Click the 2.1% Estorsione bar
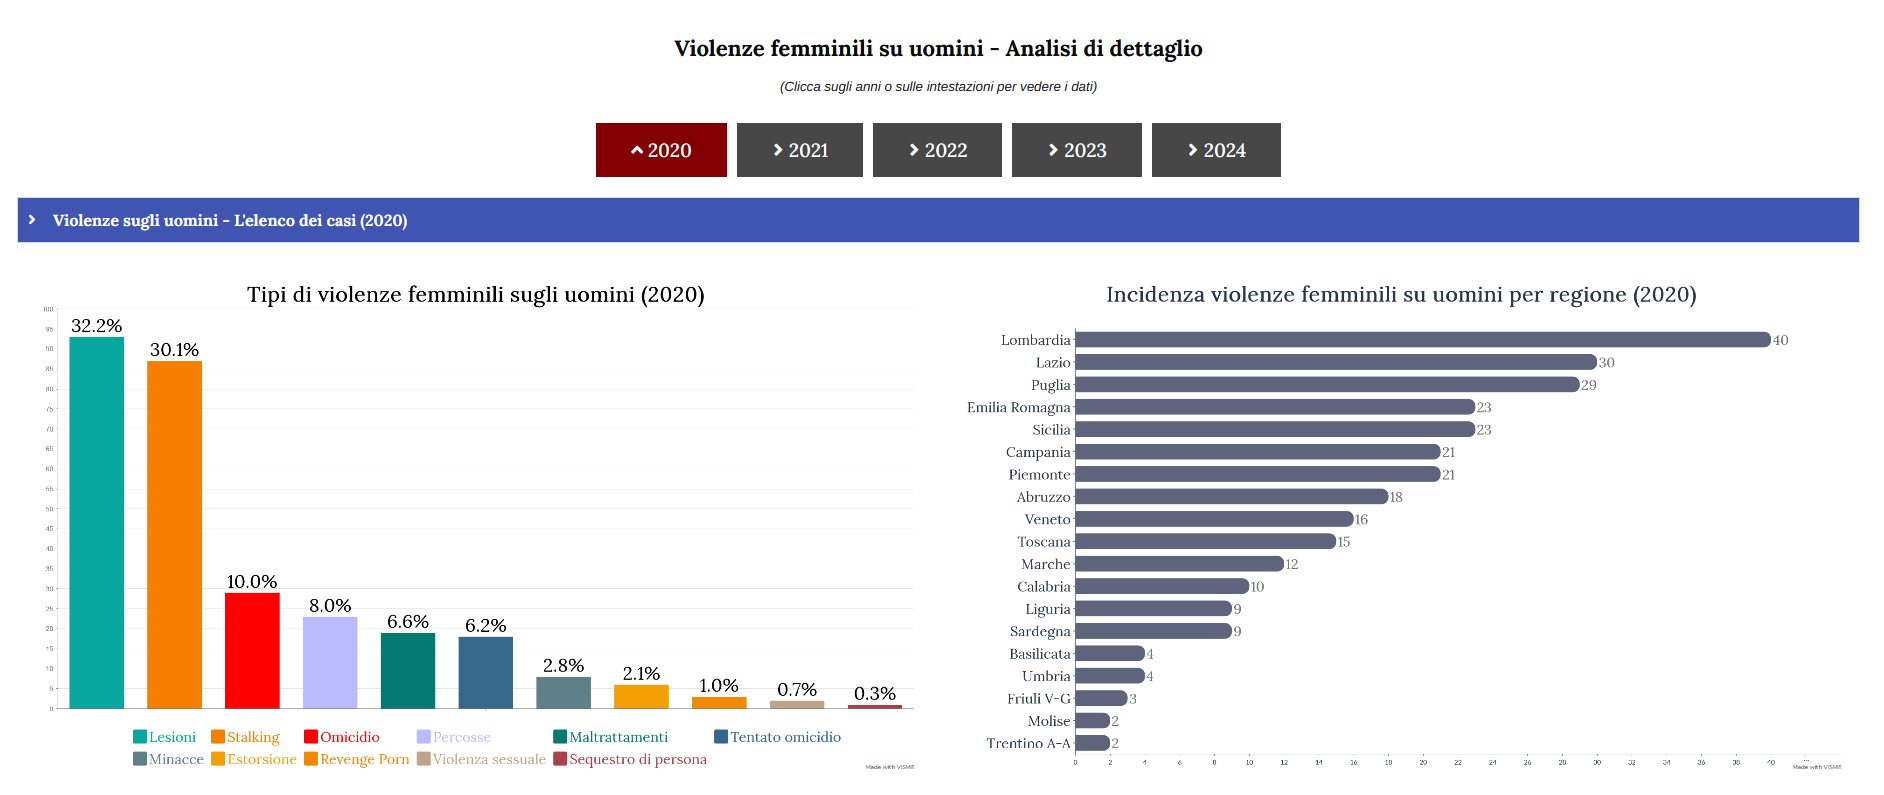 tap(641, 697)
